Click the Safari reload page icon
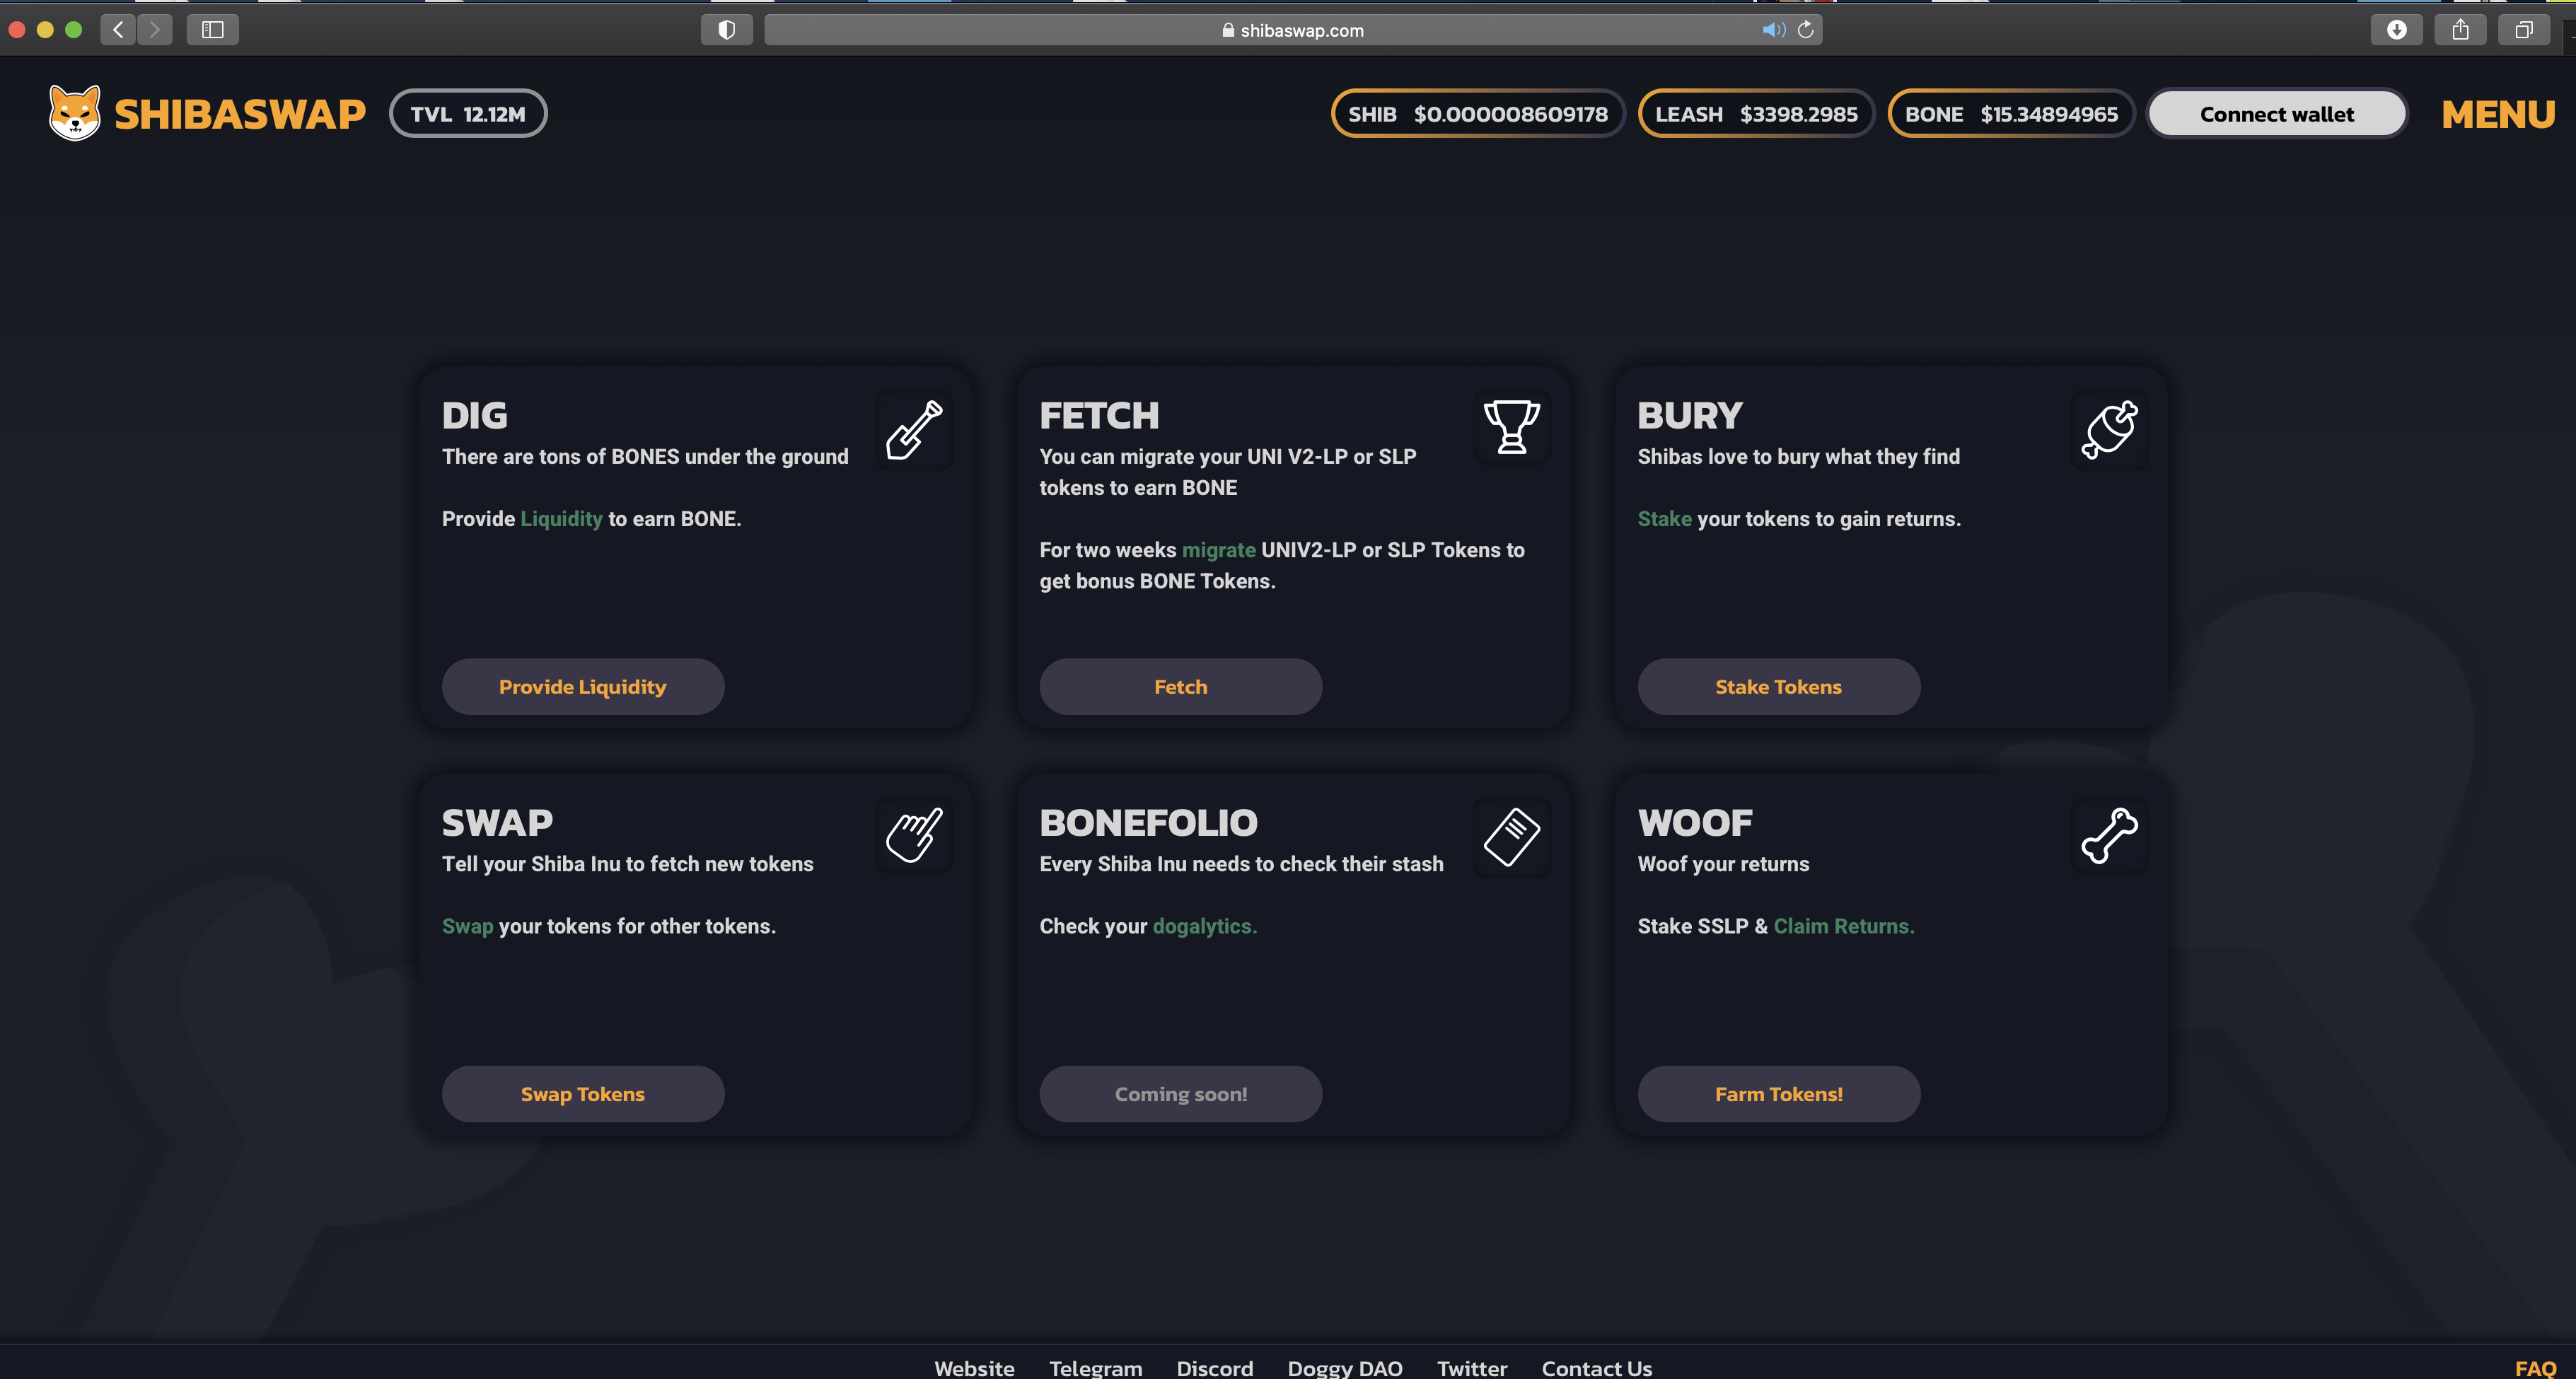2576x1379 pixels. [x=1805, y=30]
